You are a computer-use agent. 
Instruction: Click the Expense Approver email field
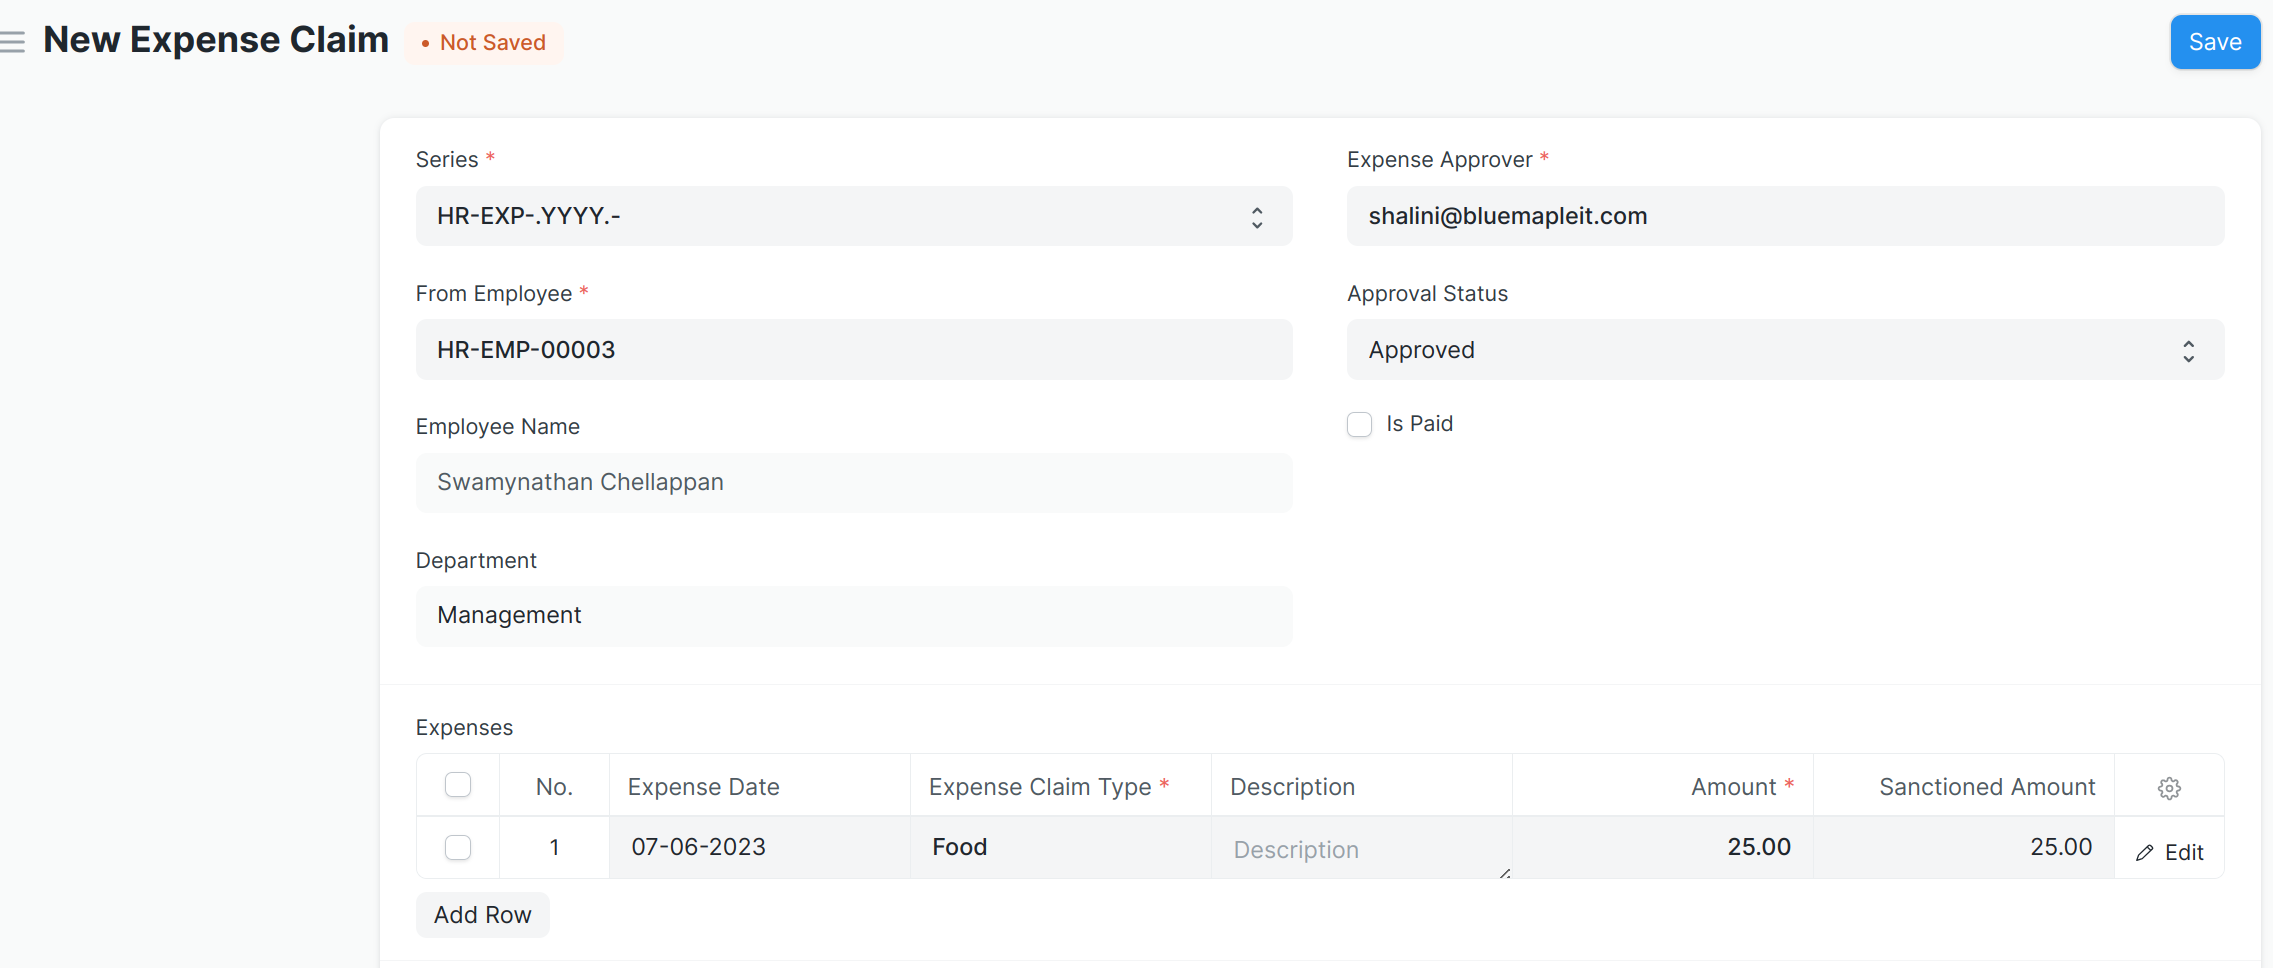pos(1784,217)
